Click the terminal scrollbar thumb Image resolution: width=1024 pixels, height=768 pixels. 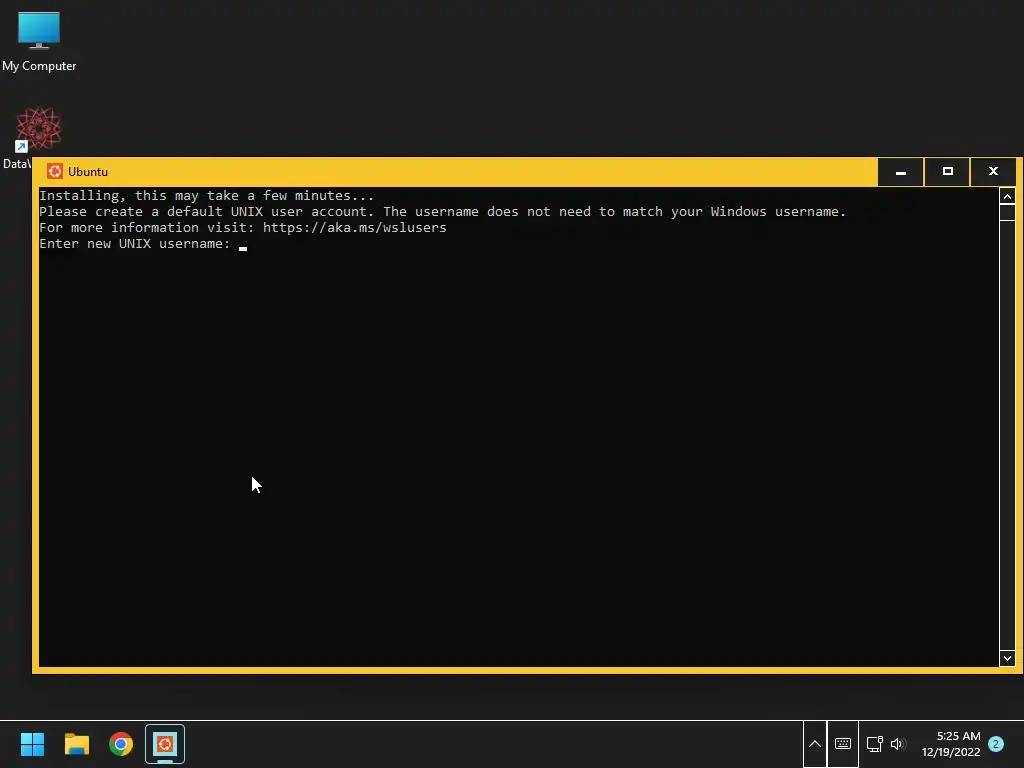tap(1007, 212)
